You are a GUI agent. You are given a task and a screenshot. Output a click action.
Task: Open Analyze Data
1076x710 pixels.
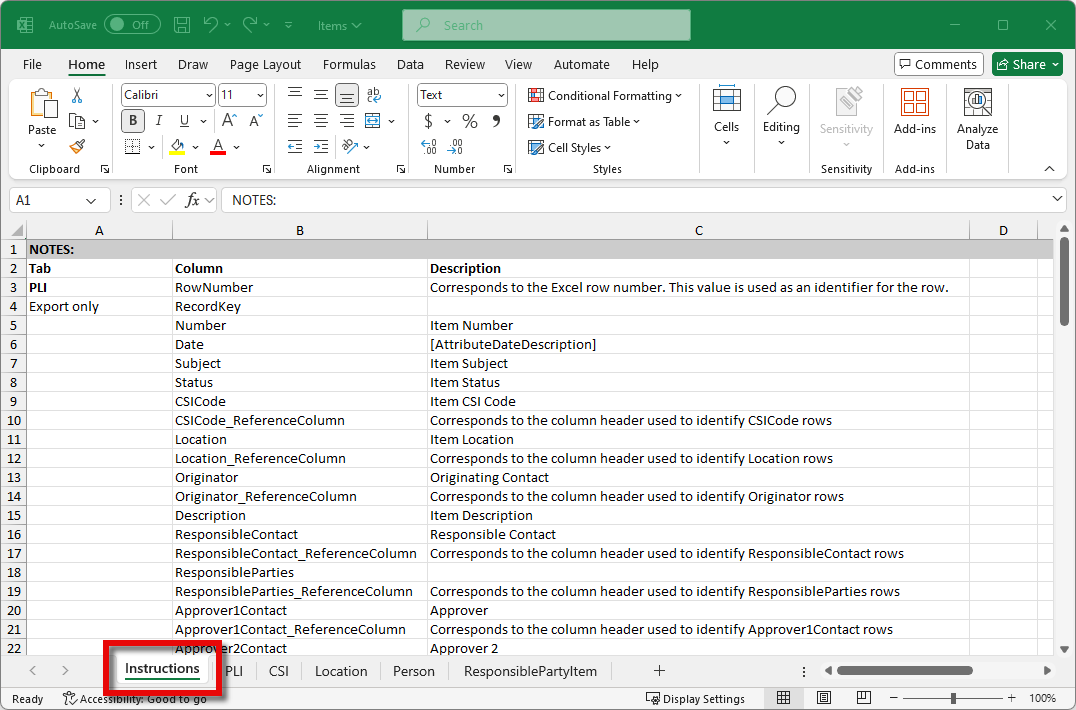(977, 120)
